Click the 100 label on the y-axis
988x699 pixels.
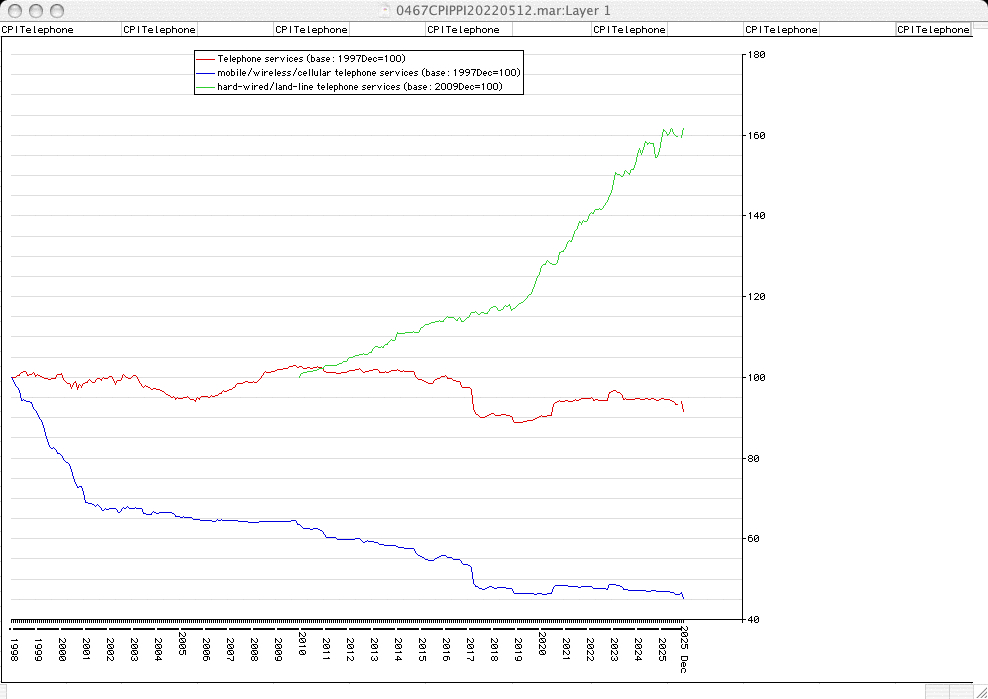pos(757,378)
